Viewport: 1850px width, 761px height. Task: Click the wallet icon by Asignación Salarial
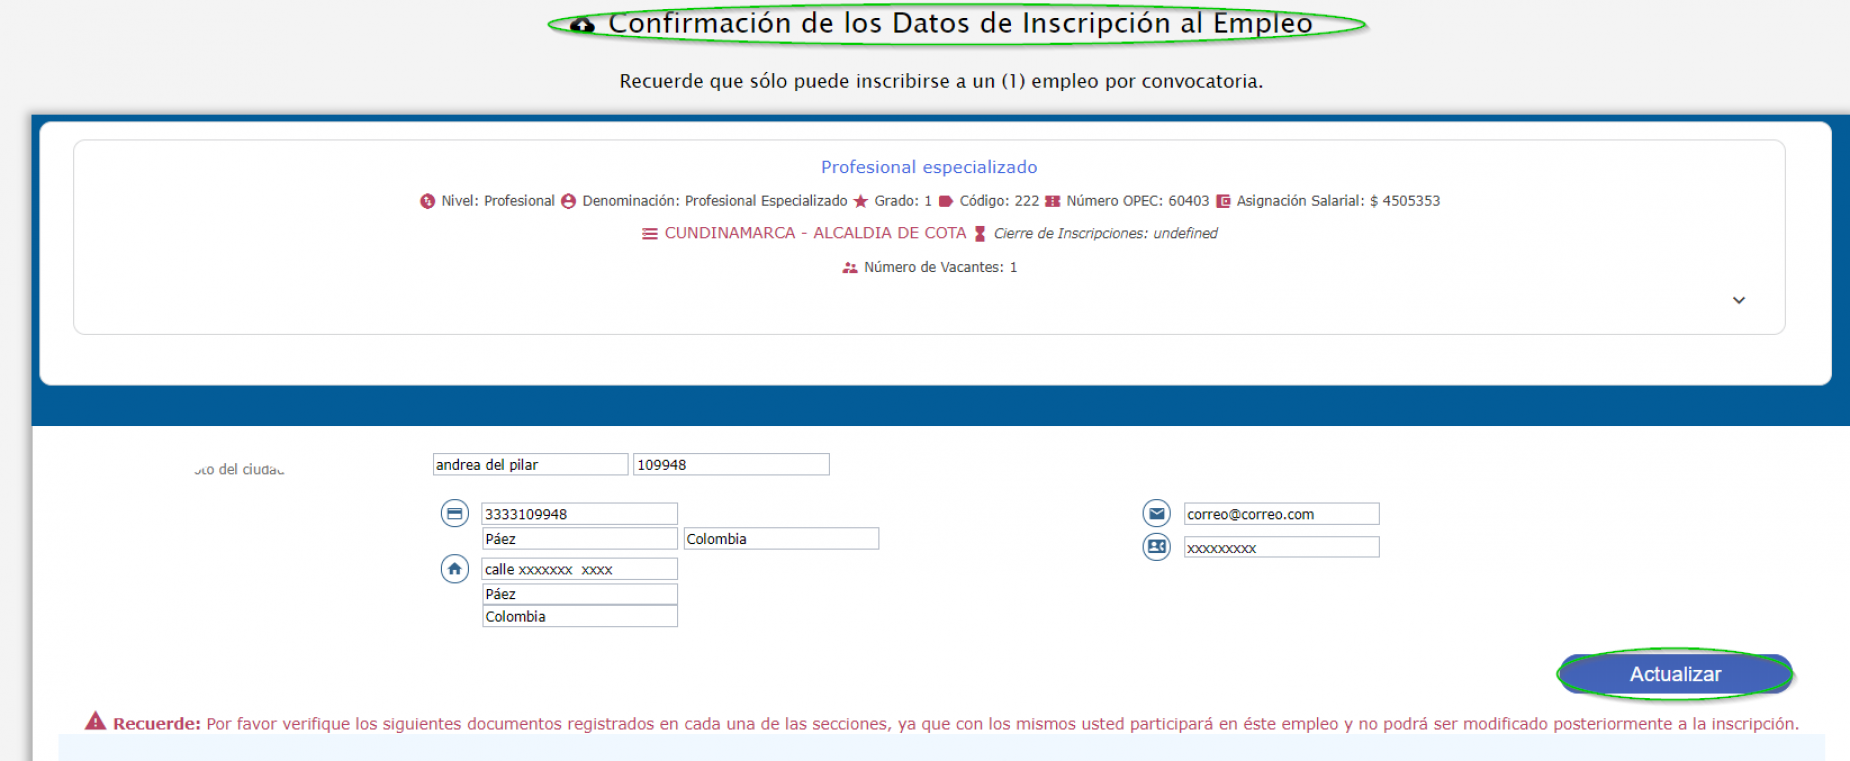[1223, 202]
